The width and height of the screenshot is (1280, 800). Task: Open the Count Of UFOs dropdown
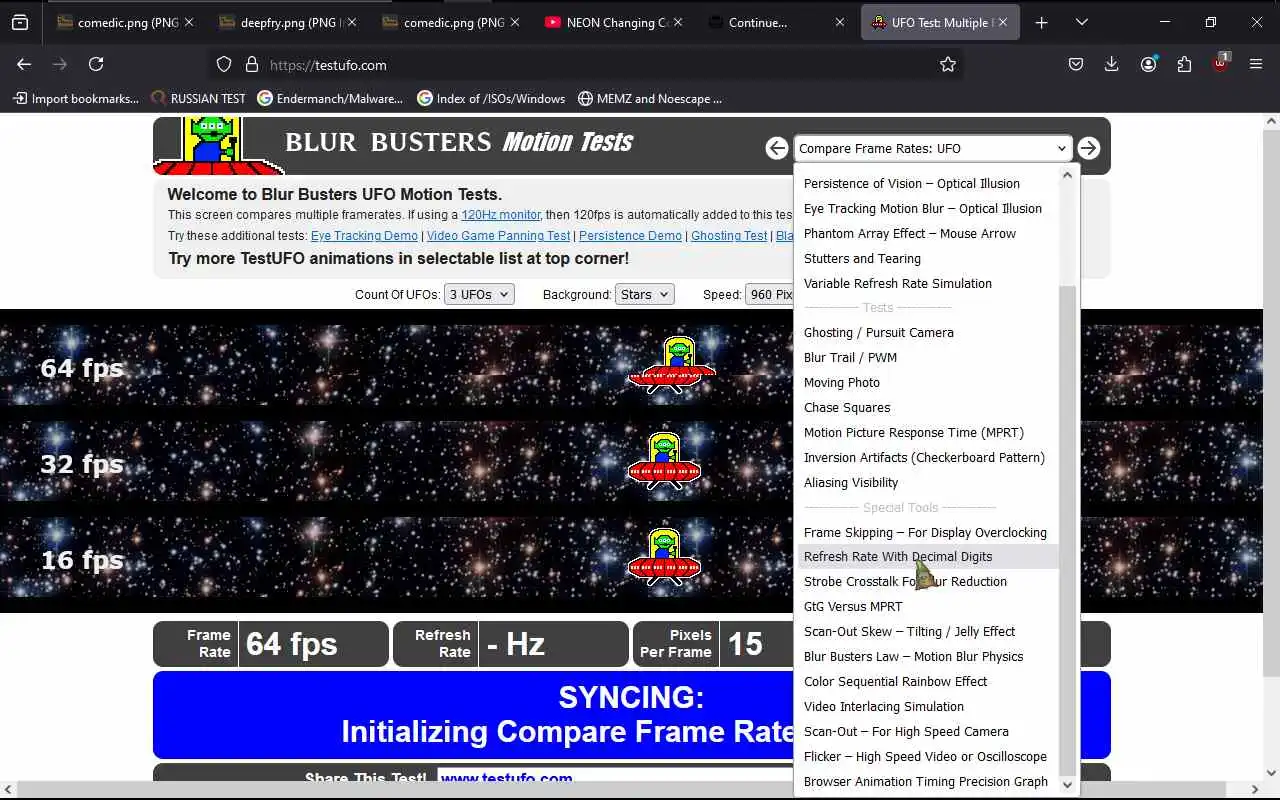point(480,294)
